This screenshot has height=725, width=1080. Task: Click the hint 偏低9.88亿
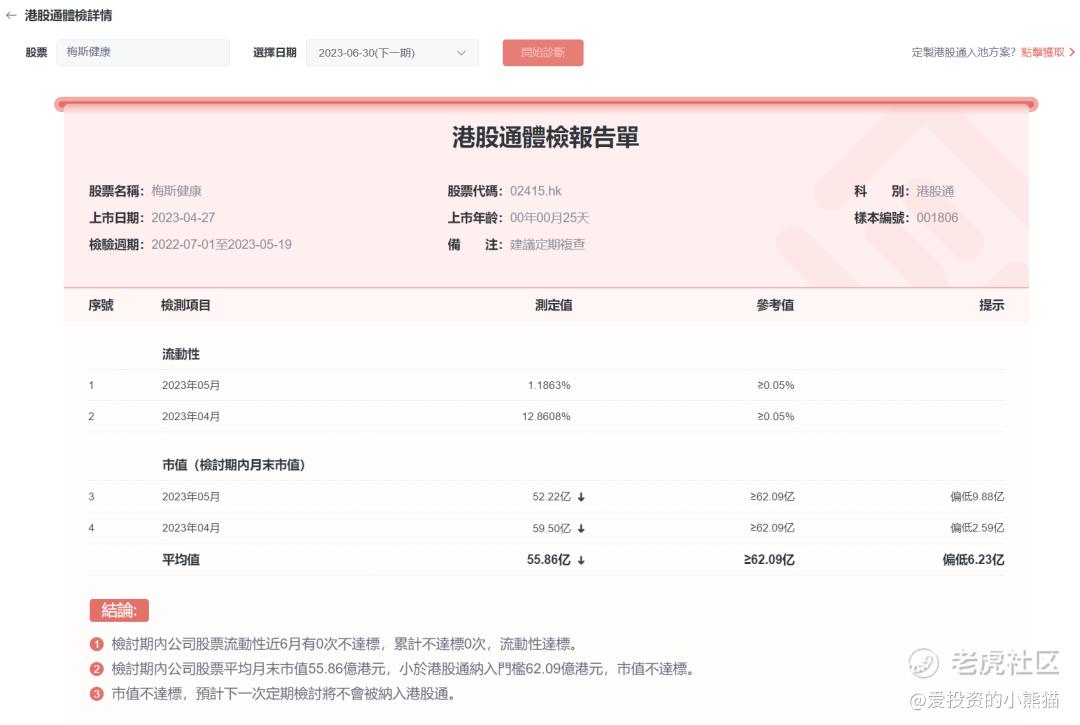pyautogui.click(x=977, y=496)
